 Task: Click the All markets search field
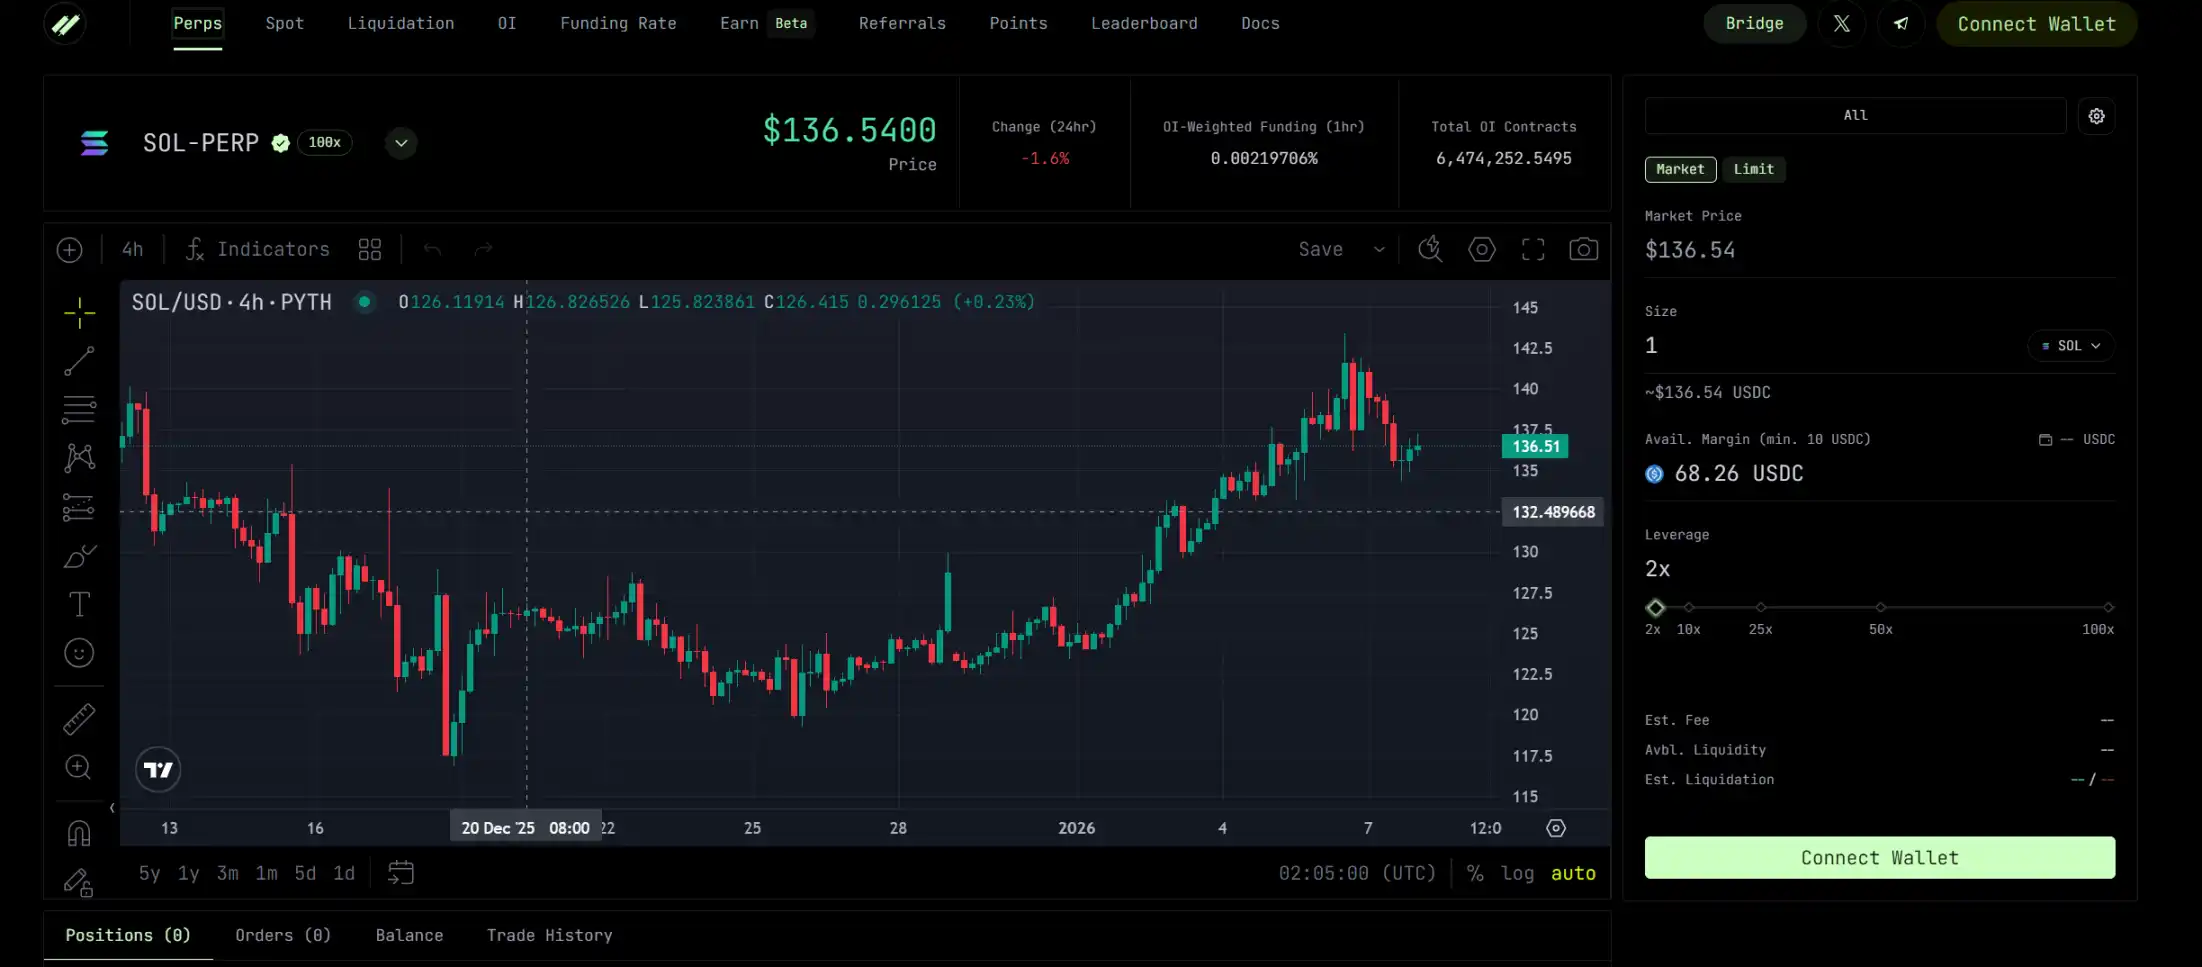pos(1855,115)
